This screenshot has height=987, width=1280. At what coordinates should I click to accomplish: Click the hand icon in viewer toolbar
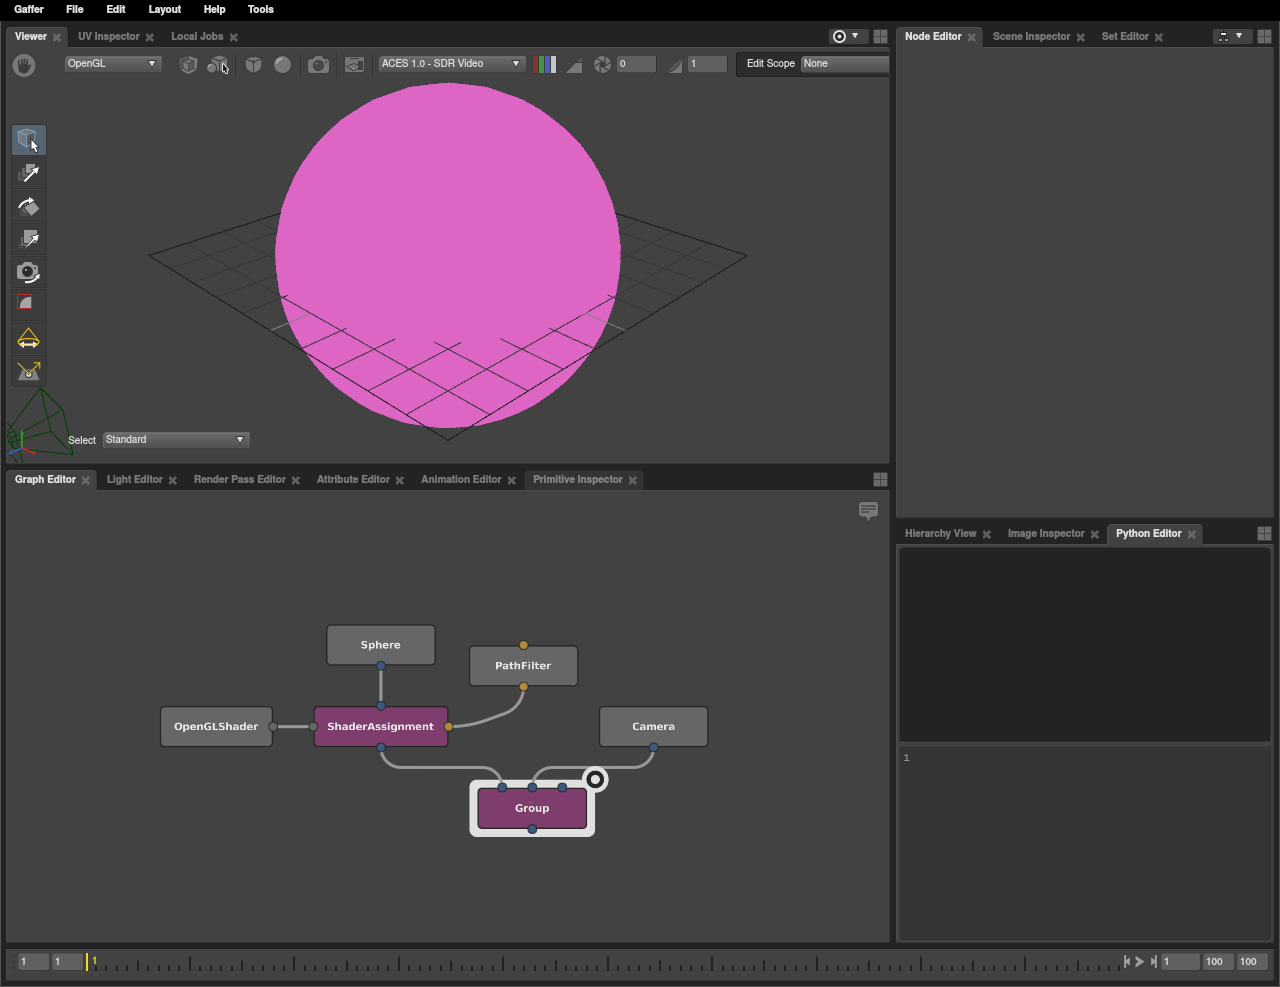pyautogui.click(x=24, y=64)
